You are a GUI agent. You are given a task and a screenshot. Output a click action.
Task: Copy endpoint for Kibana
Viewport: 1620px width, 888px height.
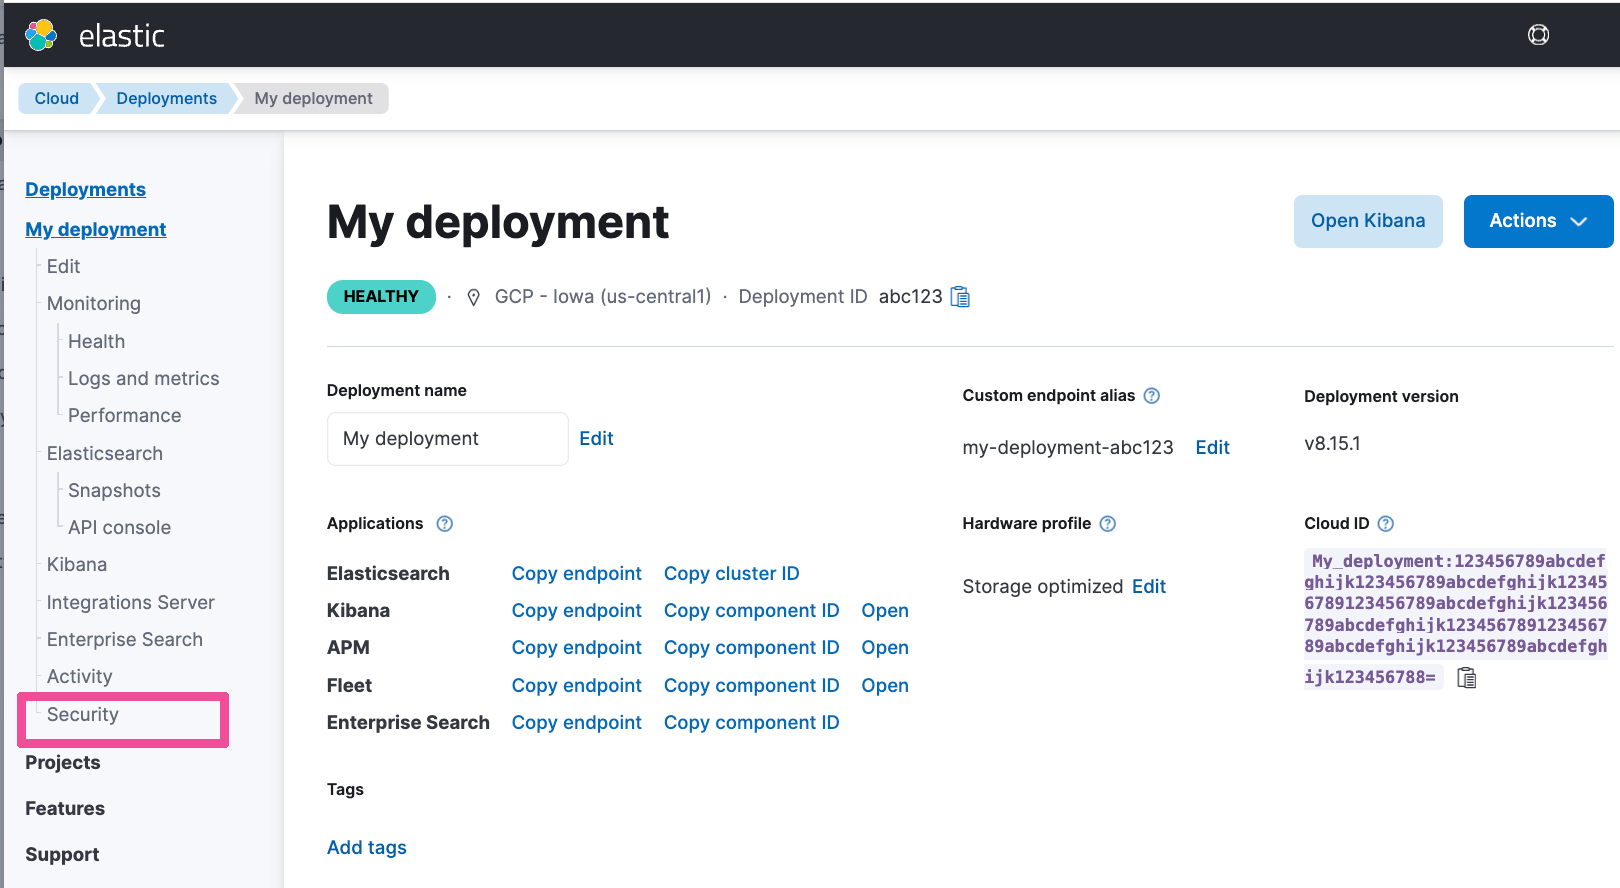point(576,611)
